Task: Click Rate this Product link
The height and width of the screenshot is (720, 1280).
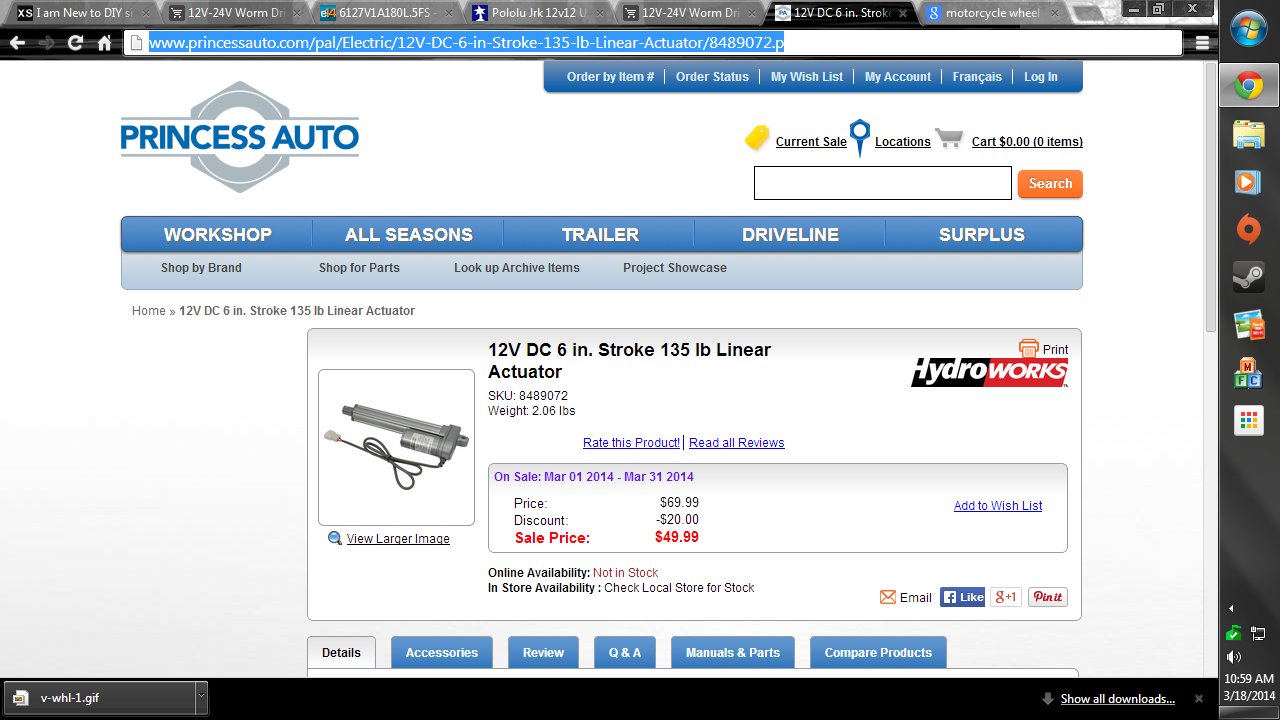Action: click(x=631, y=443)
